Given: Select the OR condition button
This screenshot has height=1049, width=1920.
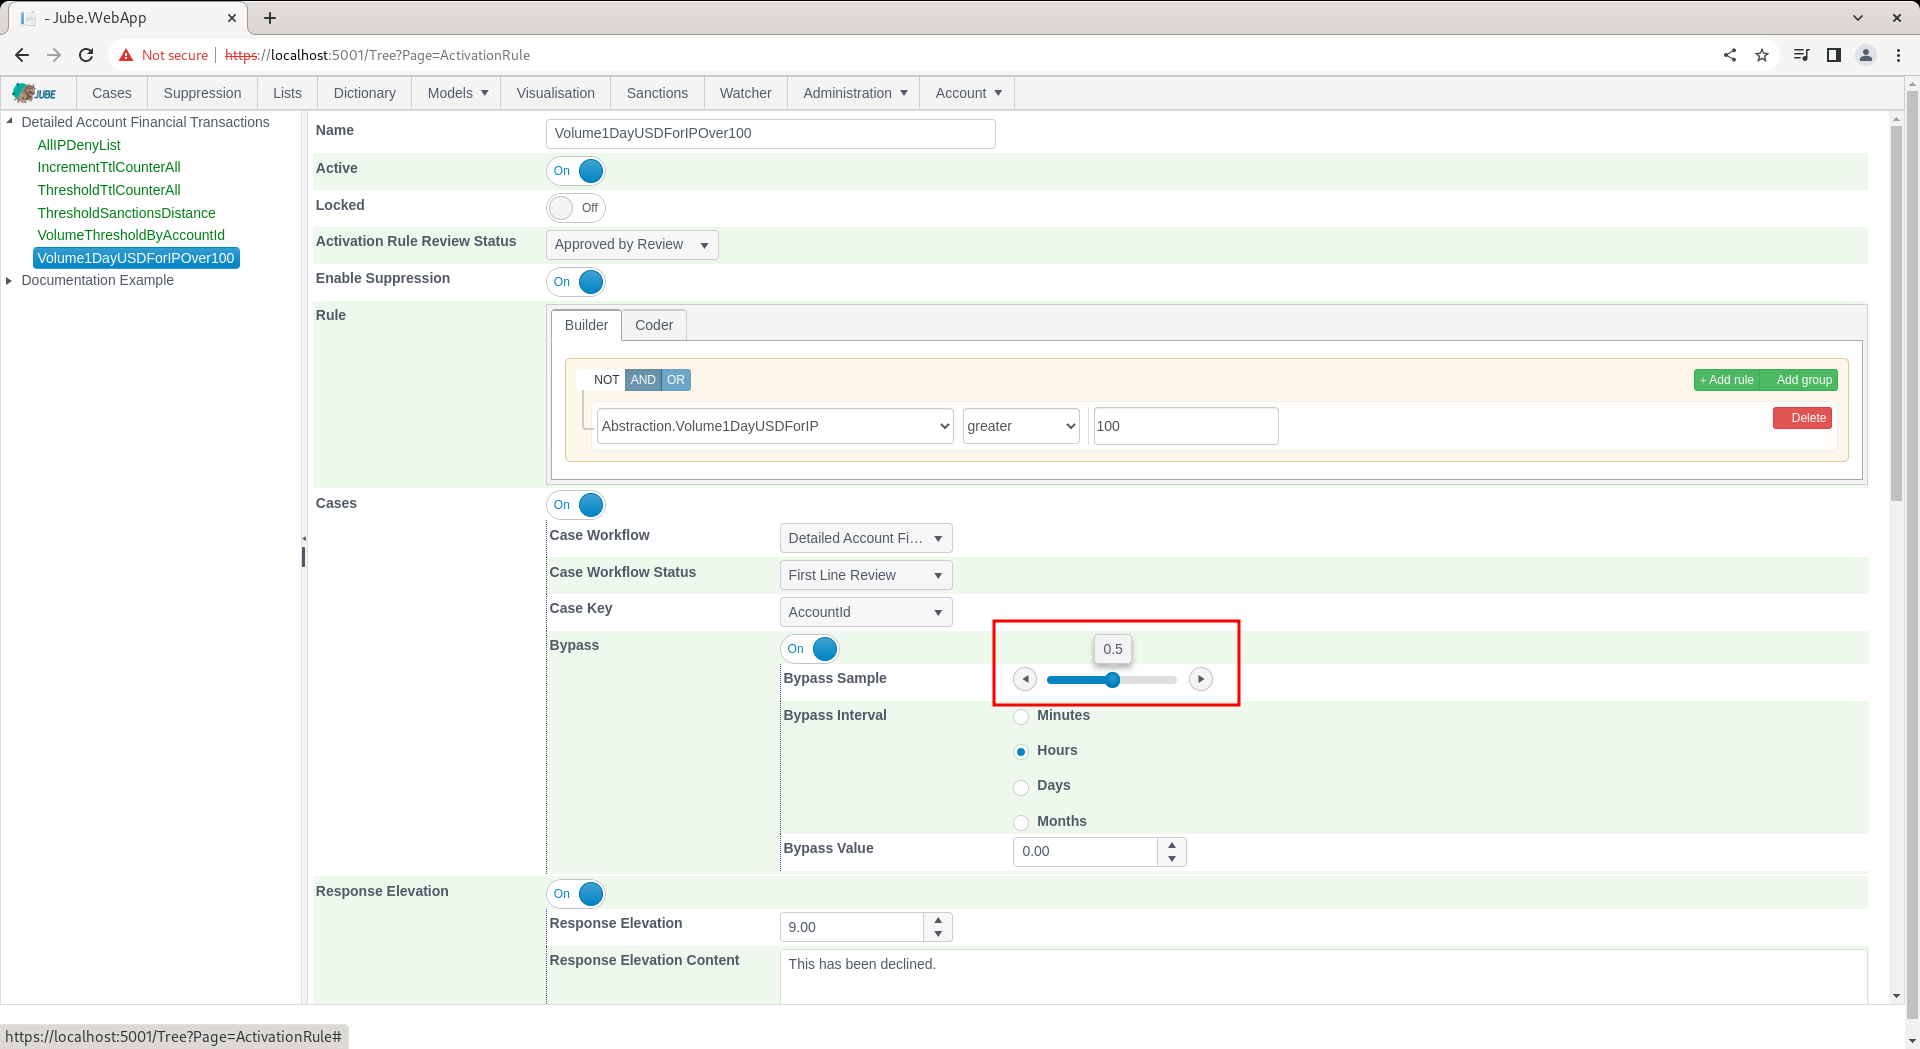Looking at the screenshot, I should pos(676,380).
